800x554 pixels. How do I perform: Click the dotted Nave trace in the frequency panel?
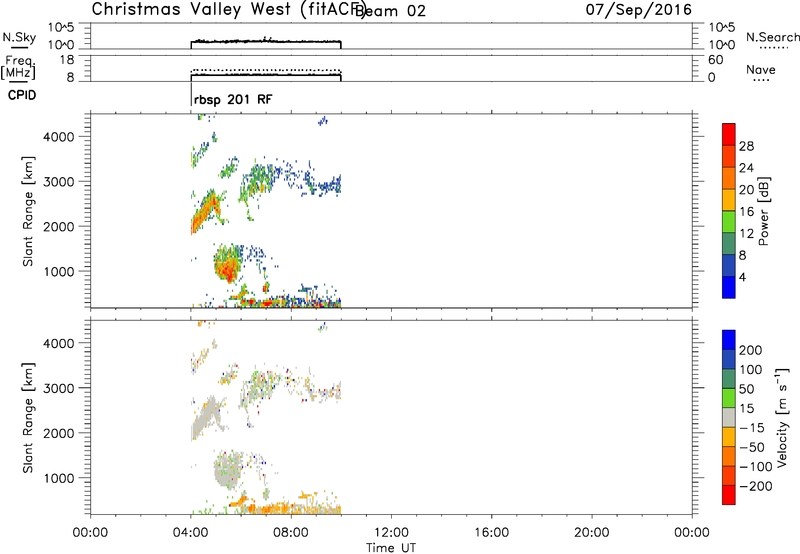point(266,70)
